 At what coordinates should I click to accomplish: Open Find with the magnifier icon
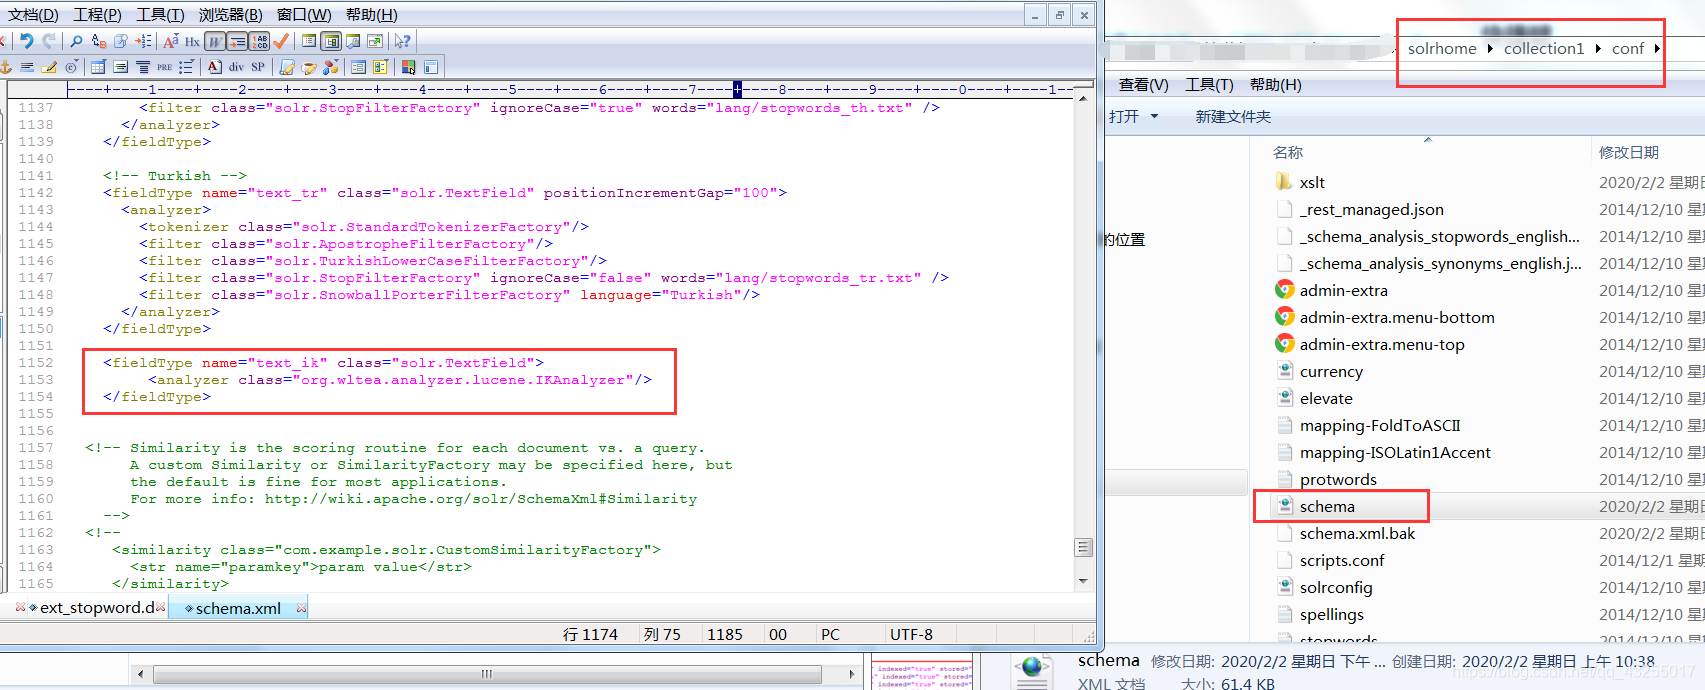point(76,41)
